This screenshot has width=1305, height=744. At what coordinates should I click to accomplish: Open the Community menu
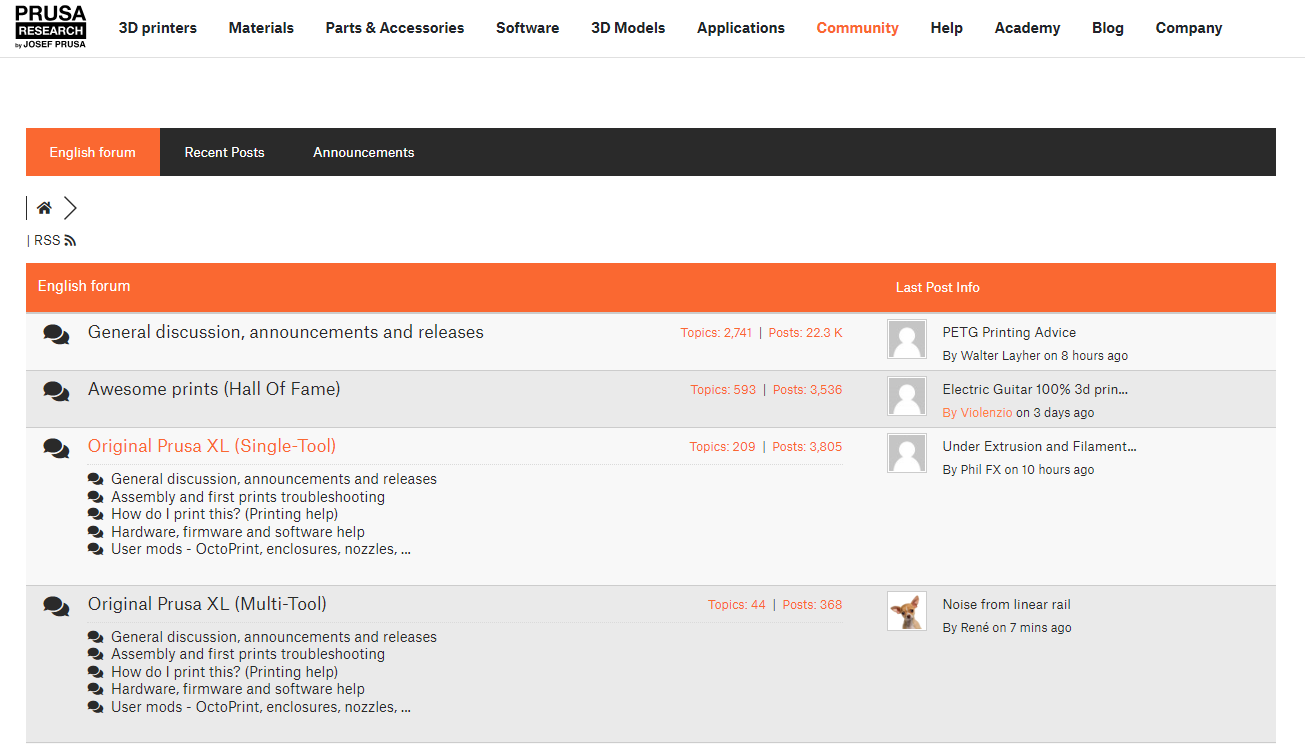858,28
